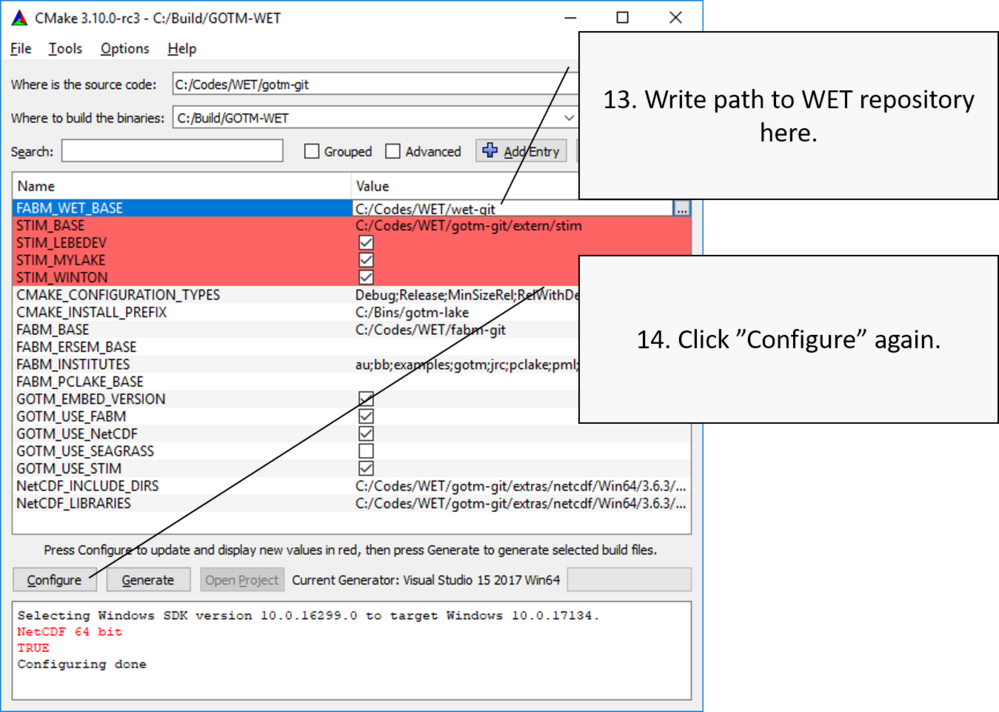Toggle GOTM_USE_FABM checkbox
Screen dimensions: 999x712
(366, 416)
